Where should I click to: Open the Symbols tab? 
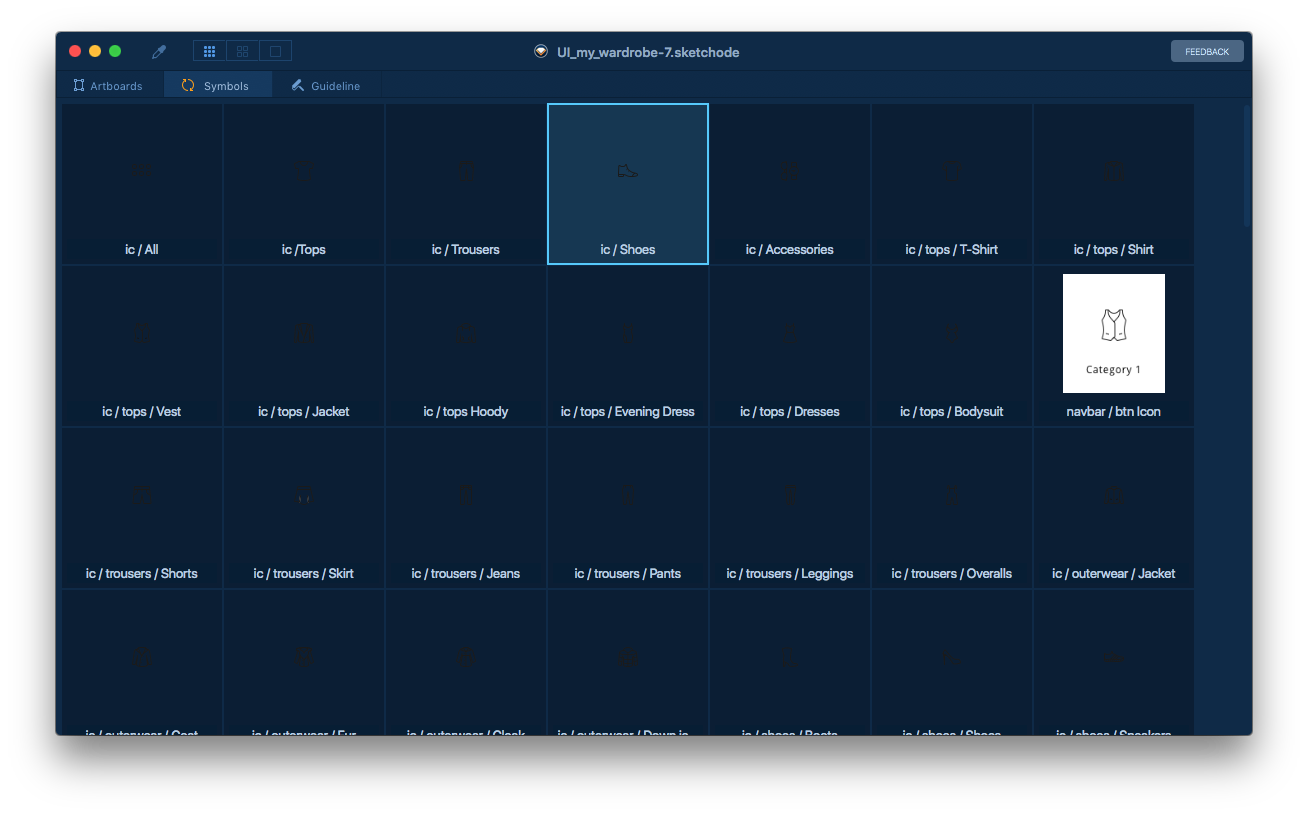(216, 86)
